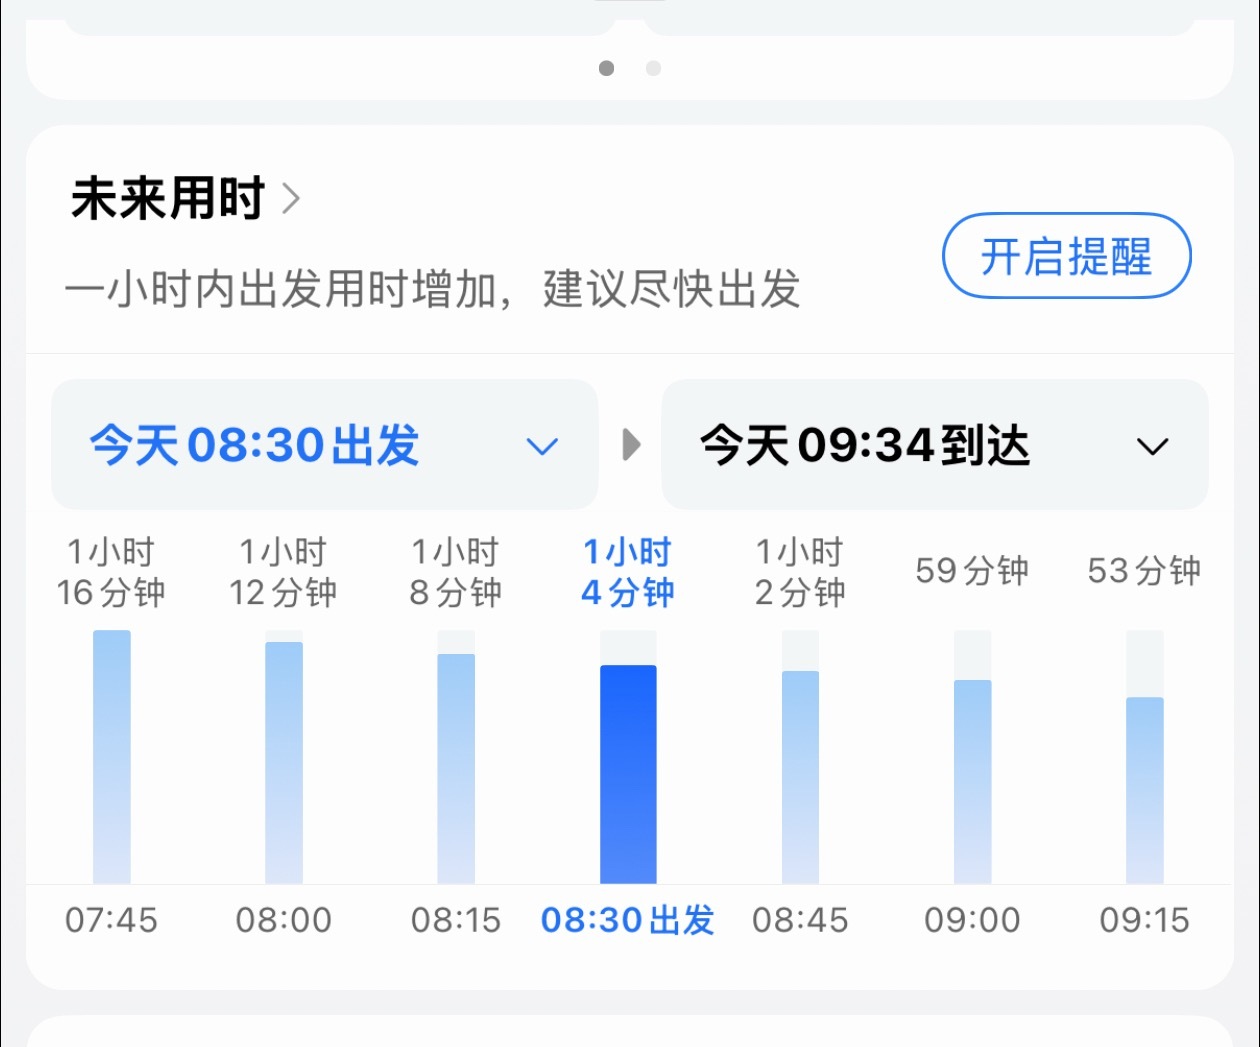
Task: Open the 未来用时 detail page
Action: (166, 198)
